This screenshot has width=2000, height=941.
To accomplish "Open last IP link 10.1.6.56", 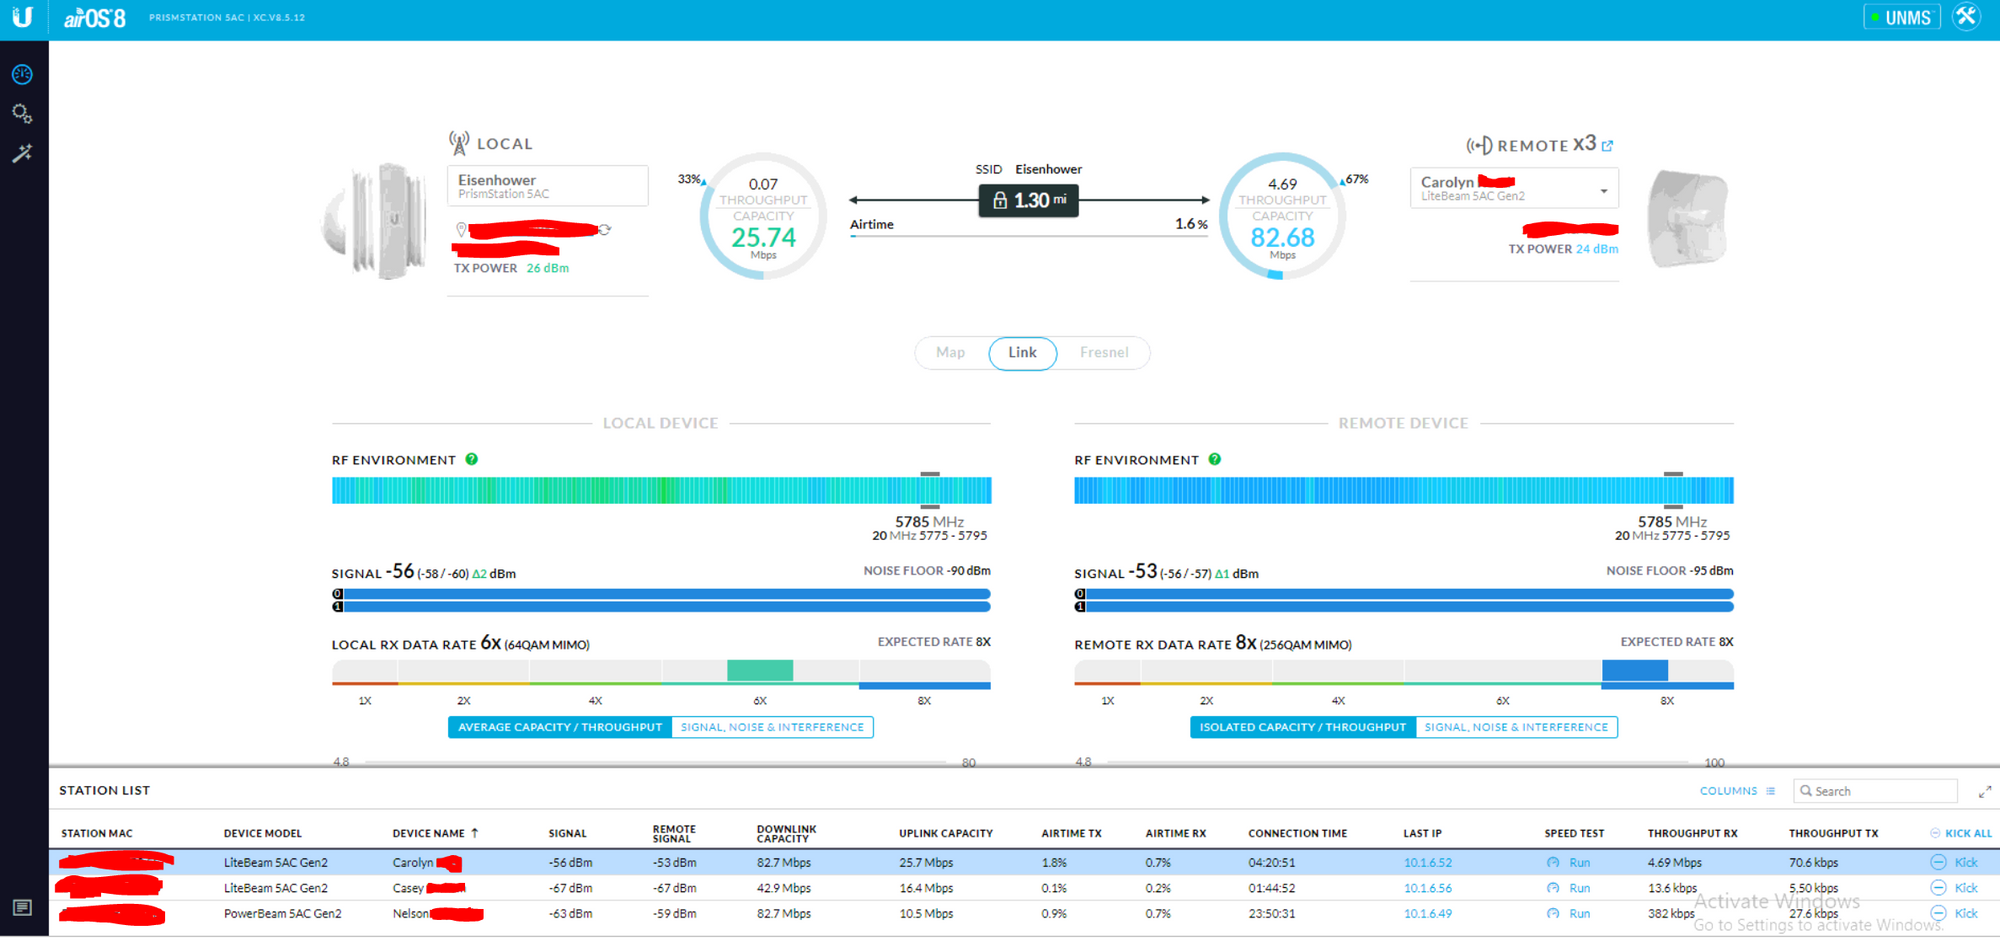I will click(x=1427, y=888).
